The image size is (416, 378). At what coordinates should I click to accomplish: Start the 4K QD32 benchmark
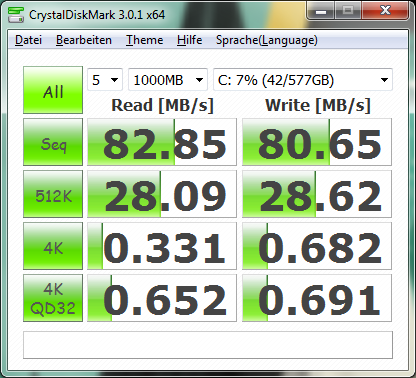53,298
